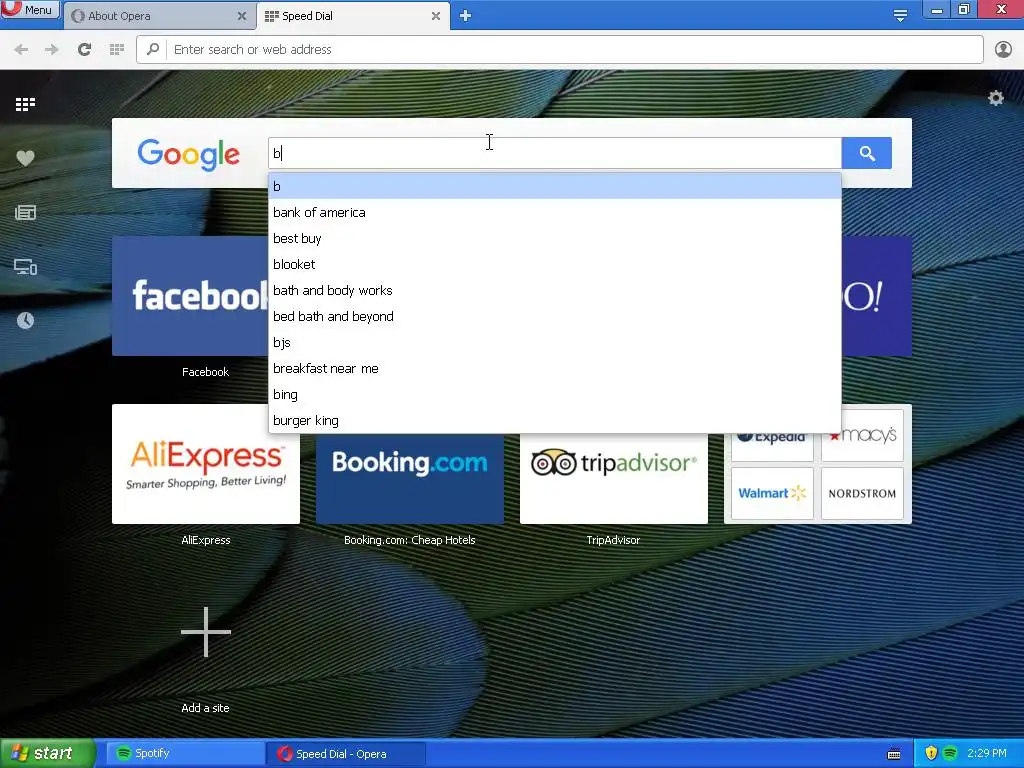Screen dimensions: 1024x768
Task: Switch to Spotify in the taskbar
Action: click(184, 754)
